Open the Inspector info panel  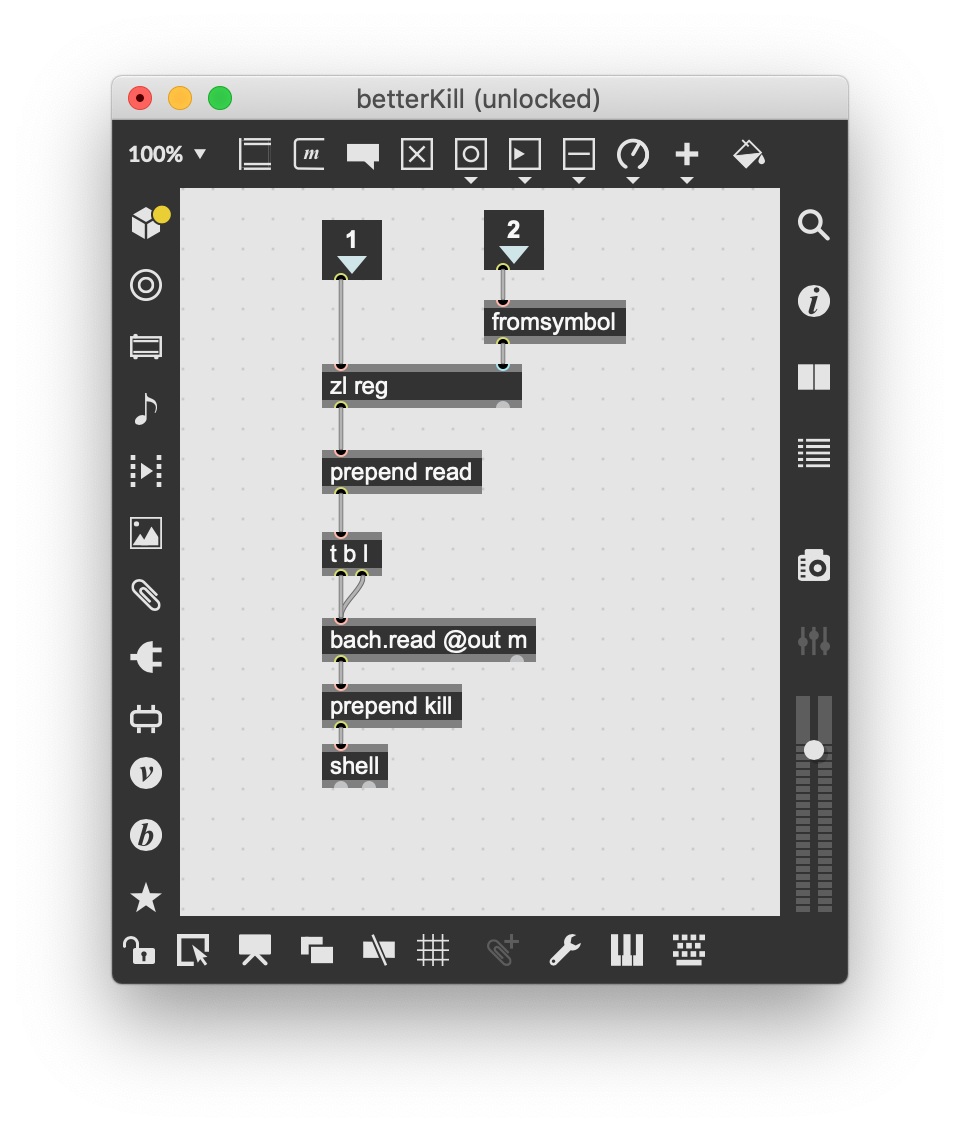point(813,301)
